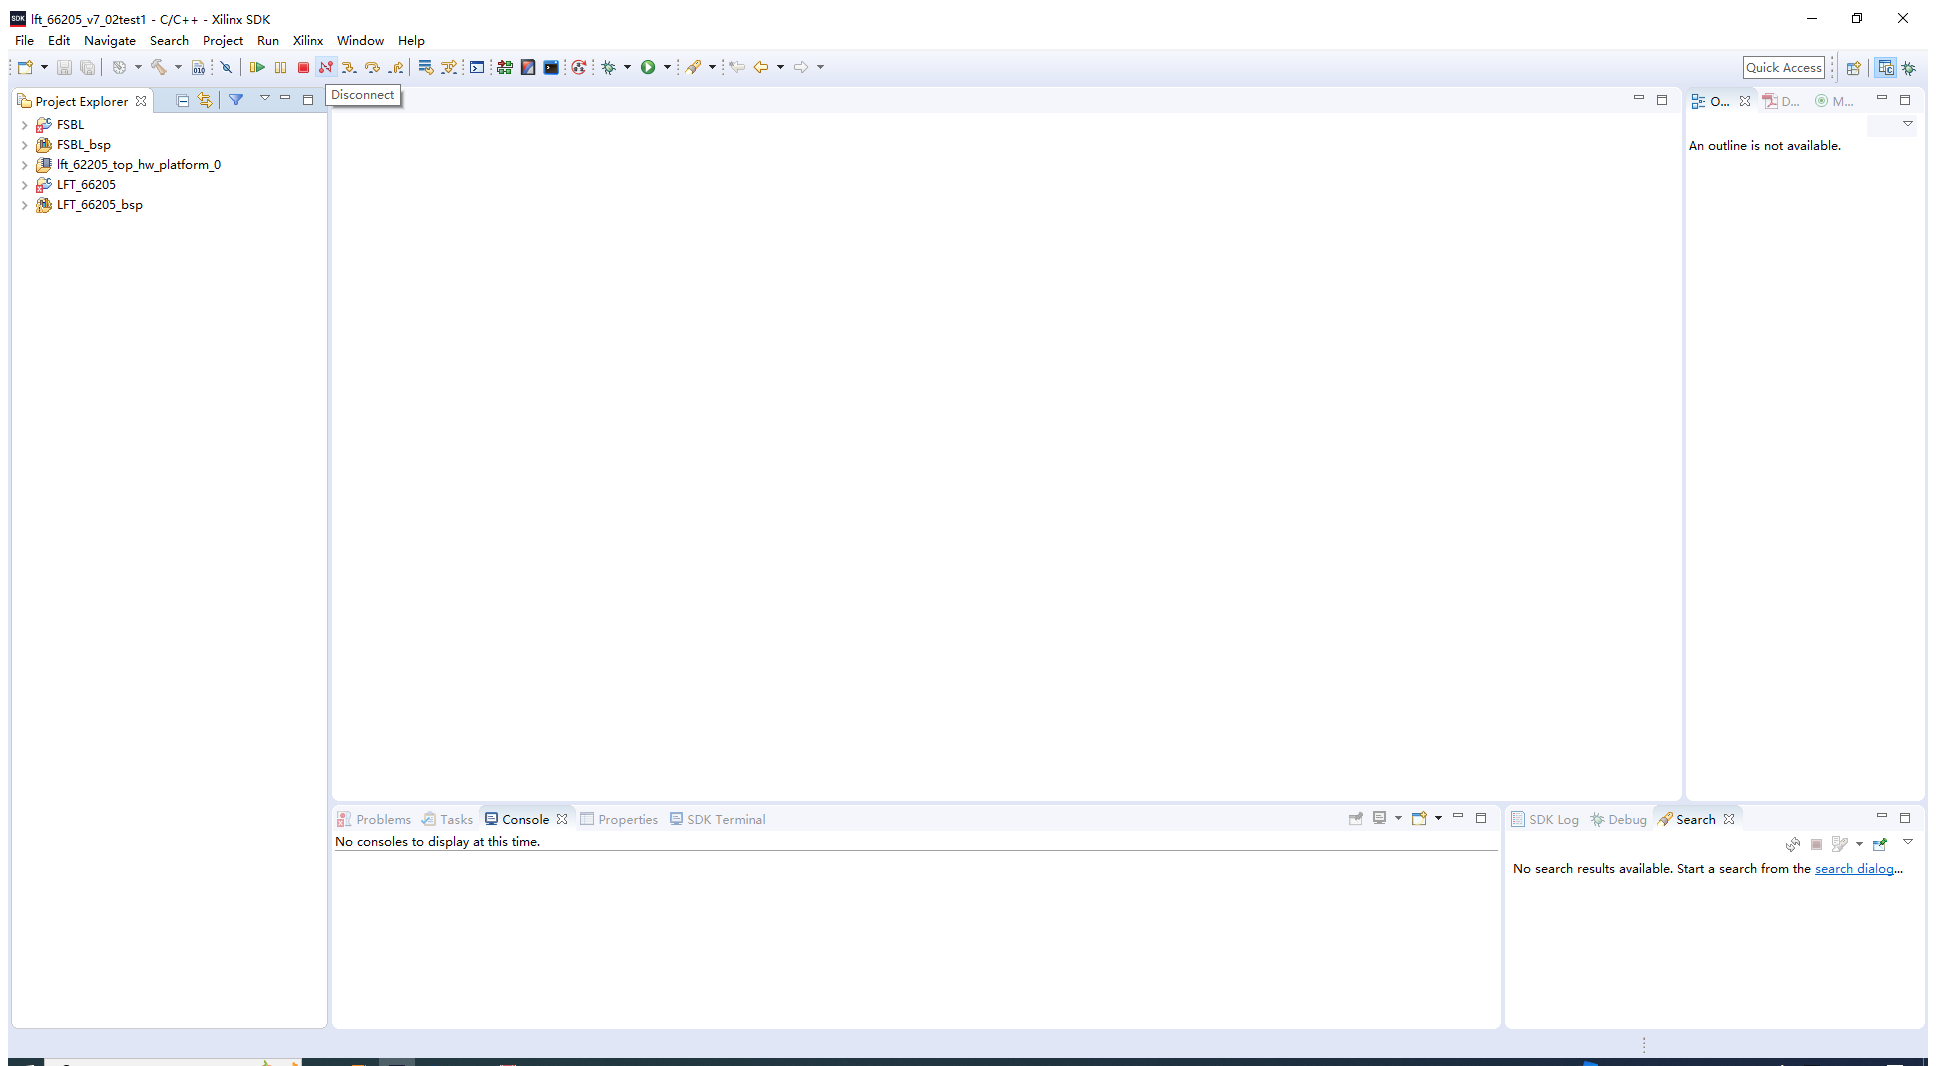The height and width of the screenshot is (1066, 1936).
Task: Switch to the SDK Terminal tab
Action: [x=717, y=819]
